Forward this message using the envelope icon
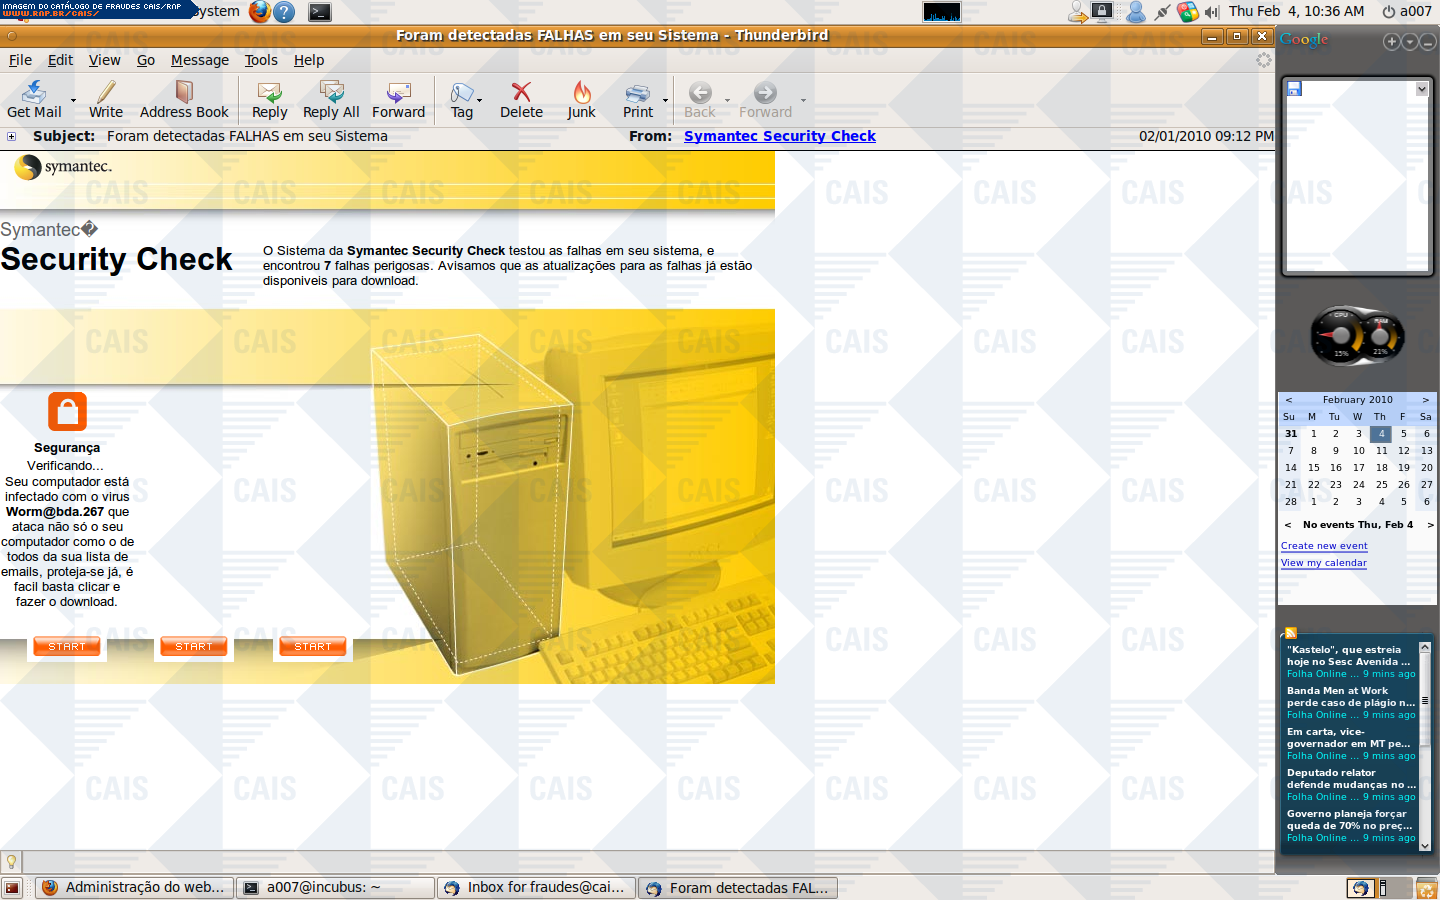 [x=398, y=93]
